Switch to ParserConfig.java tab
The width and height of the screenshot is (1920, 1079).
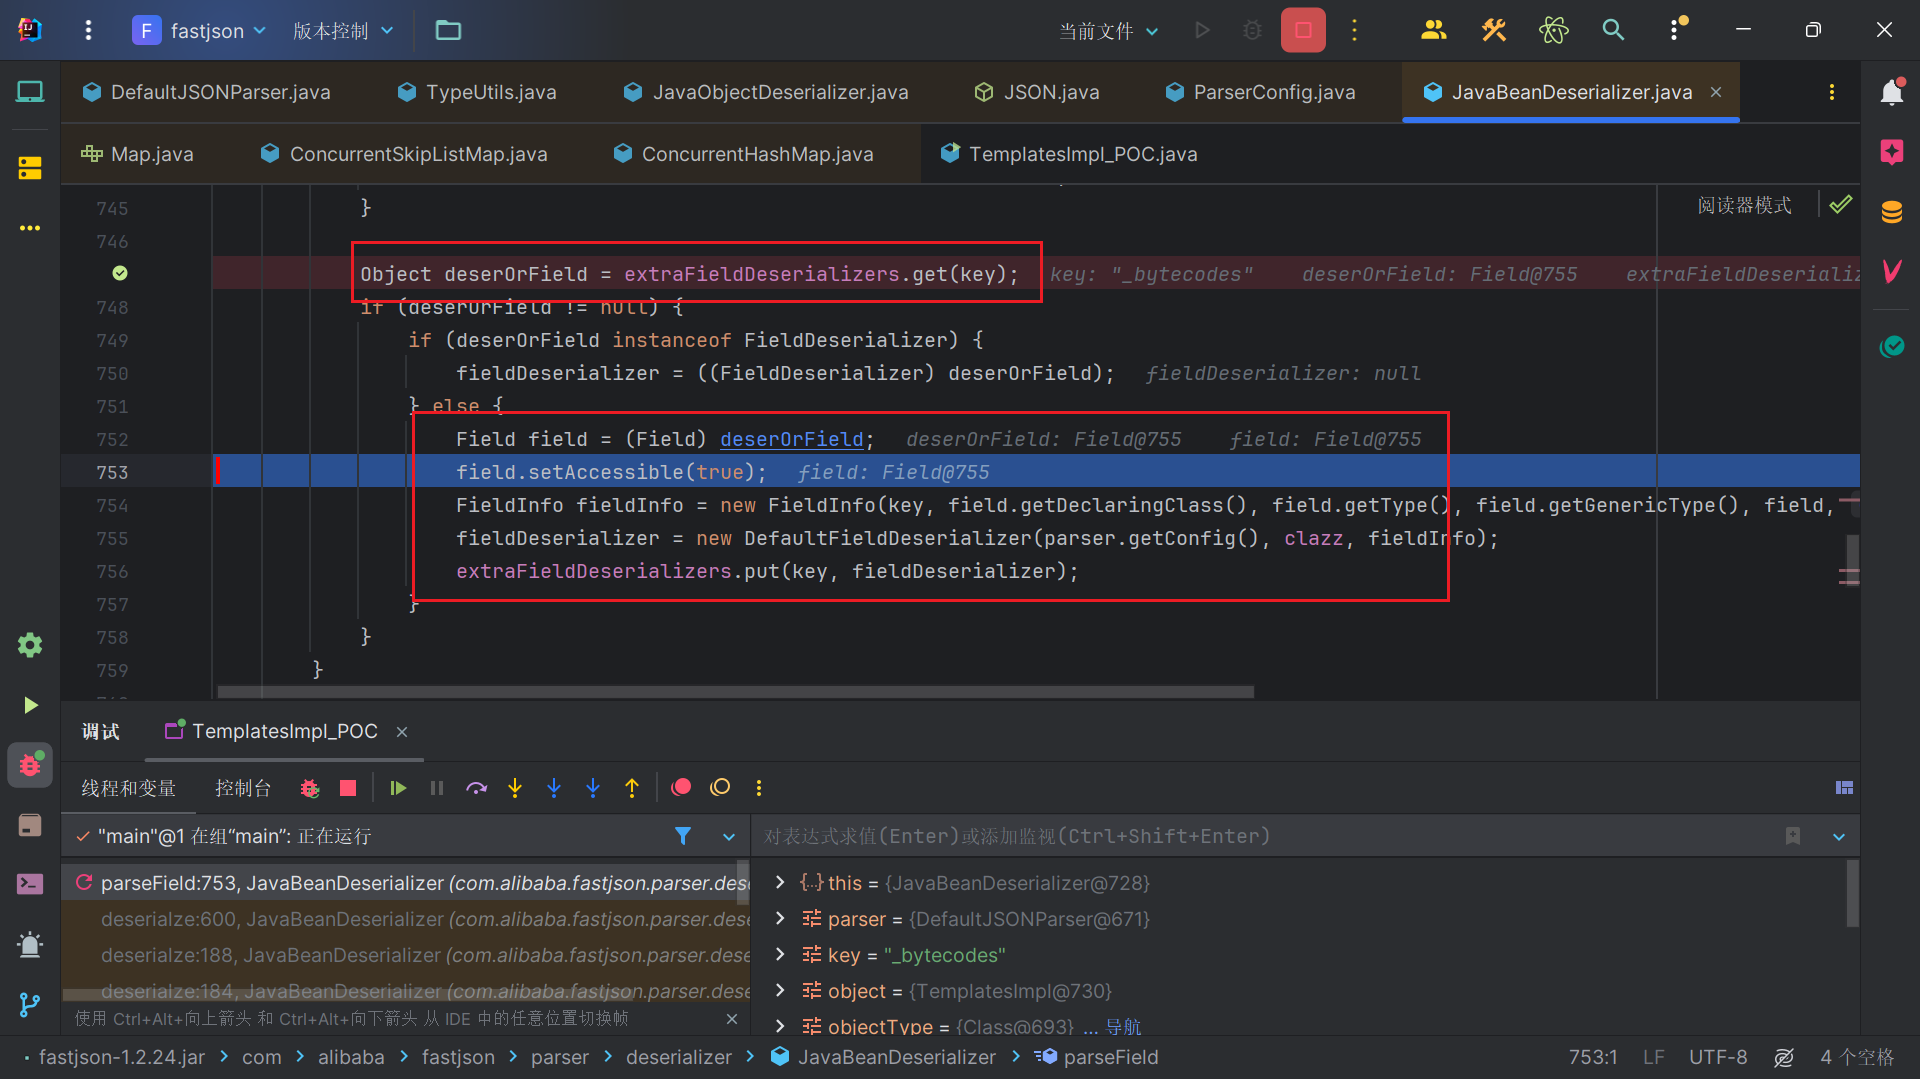tap(1260, 92)
